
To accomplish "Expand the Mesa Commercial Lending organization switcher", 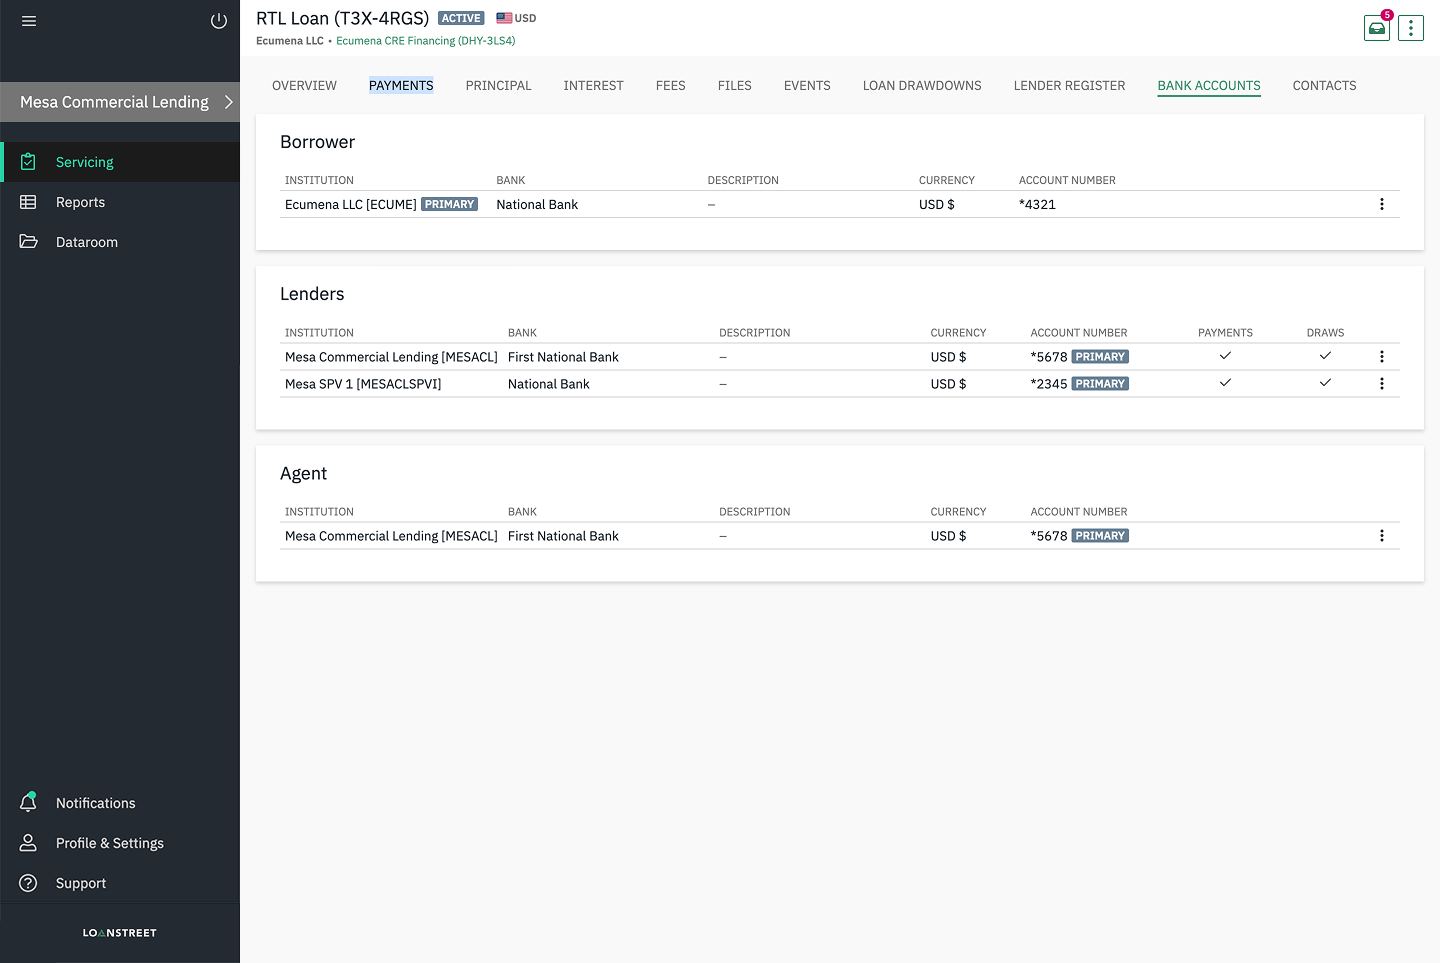I will point(120,102).
